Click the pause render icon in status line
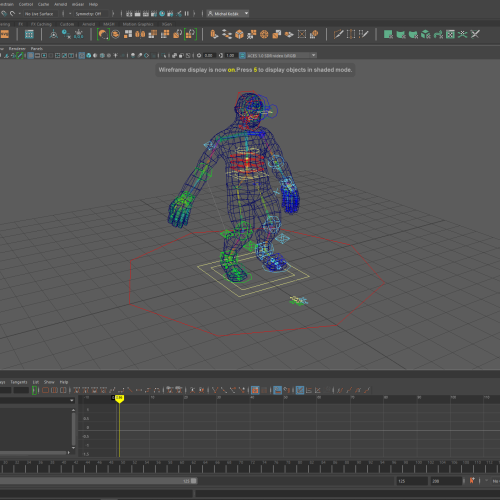The image size is (500, 500). 187,14
